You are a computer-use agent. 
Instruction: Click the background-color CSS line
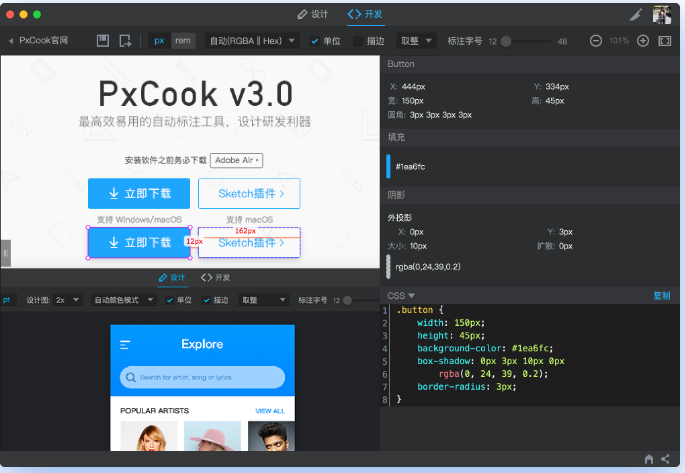pos(485,348)
